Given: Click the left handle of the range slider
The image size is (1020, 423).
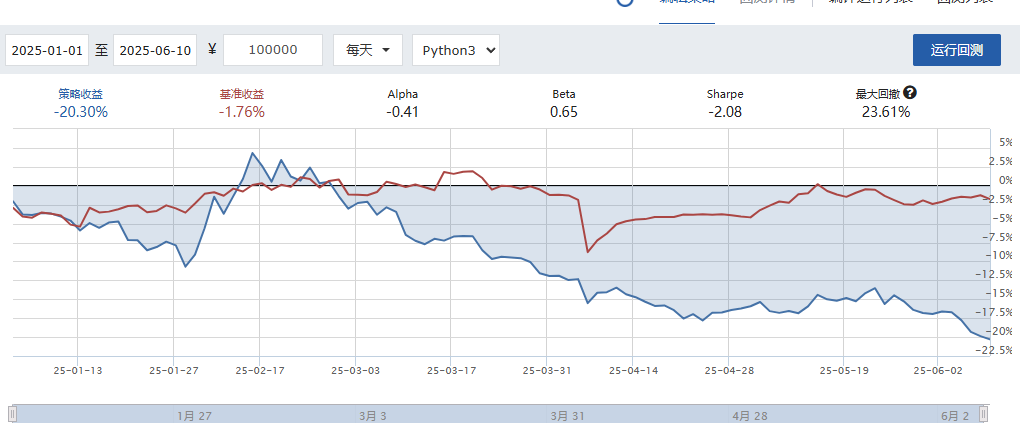Looking at the screenshot, I should [x=12, y=414].
